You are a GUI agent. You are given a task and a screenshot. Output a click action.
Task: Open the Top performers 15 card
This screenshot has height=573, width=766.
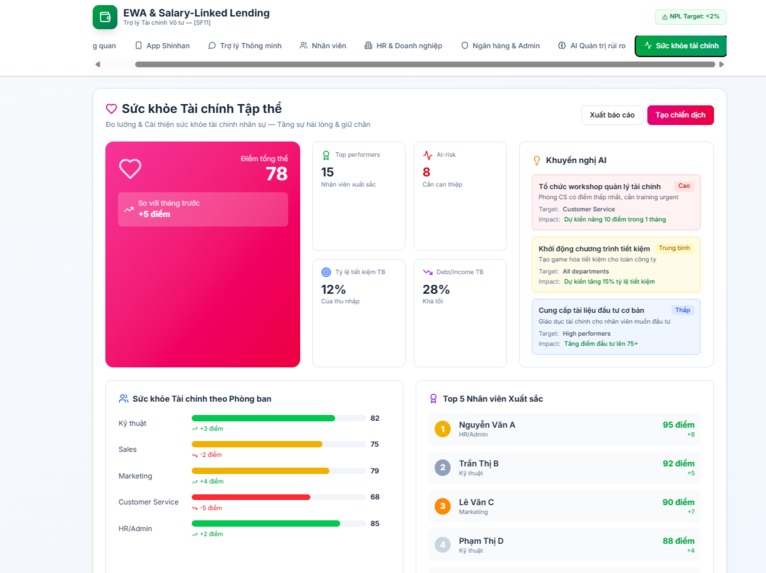pos(359,196)
